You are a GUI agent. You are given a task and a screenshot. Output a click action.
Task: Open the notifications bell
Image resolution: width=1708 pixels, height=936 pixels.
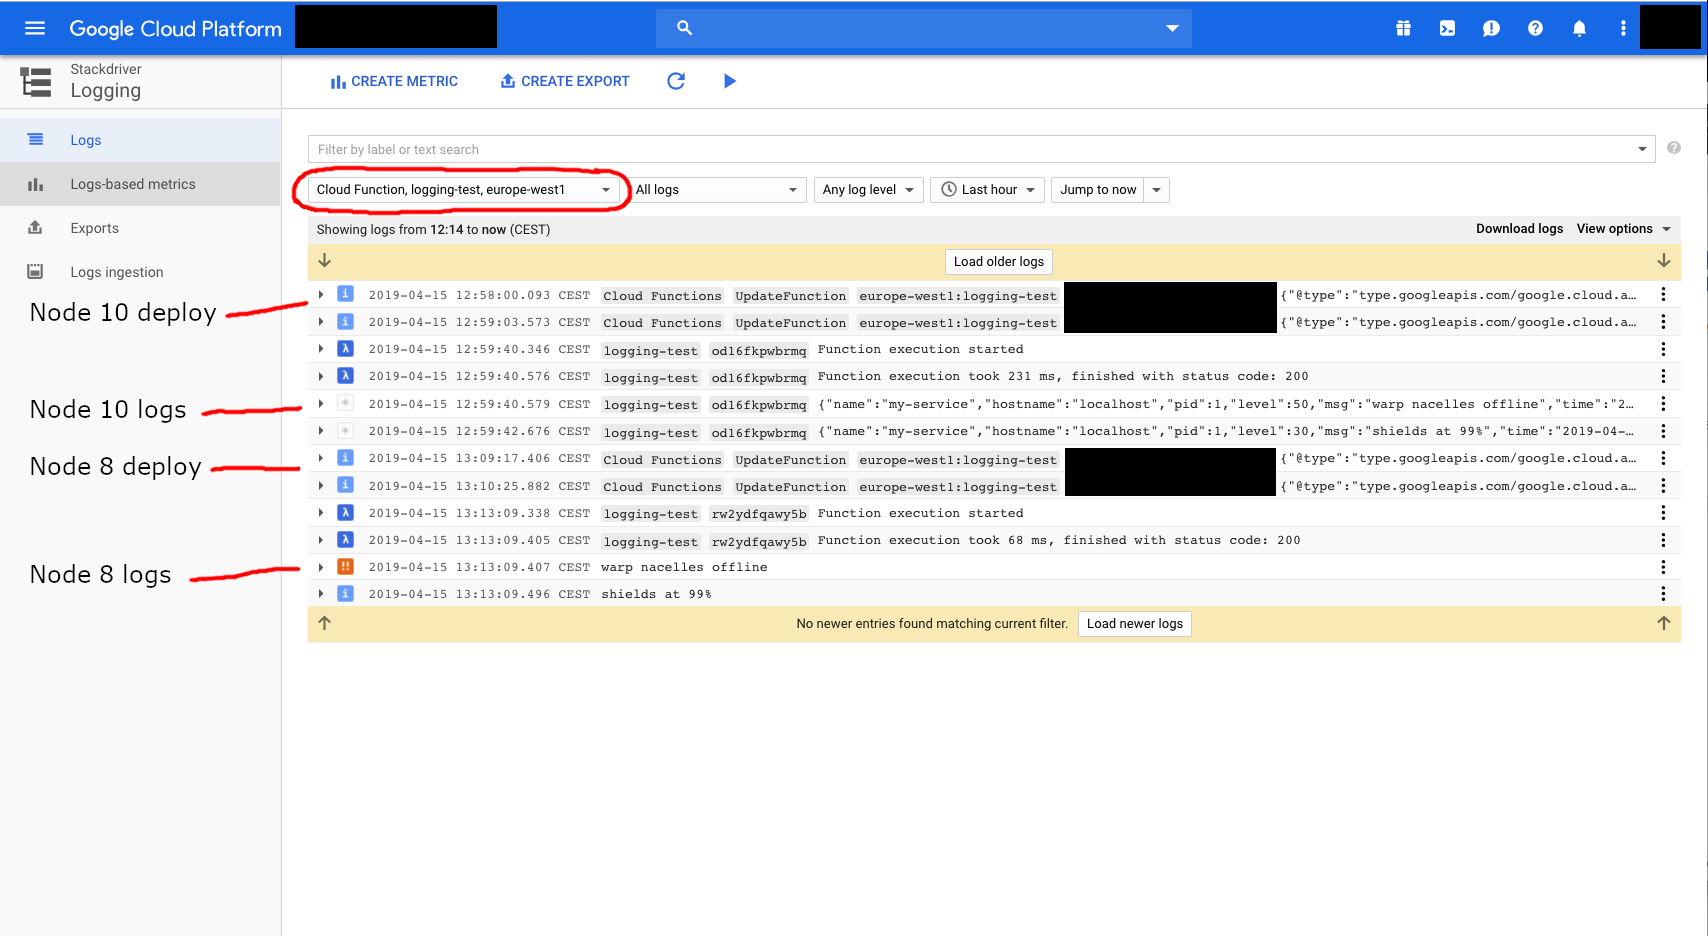pyautogui.click(x=1579, y=28)
